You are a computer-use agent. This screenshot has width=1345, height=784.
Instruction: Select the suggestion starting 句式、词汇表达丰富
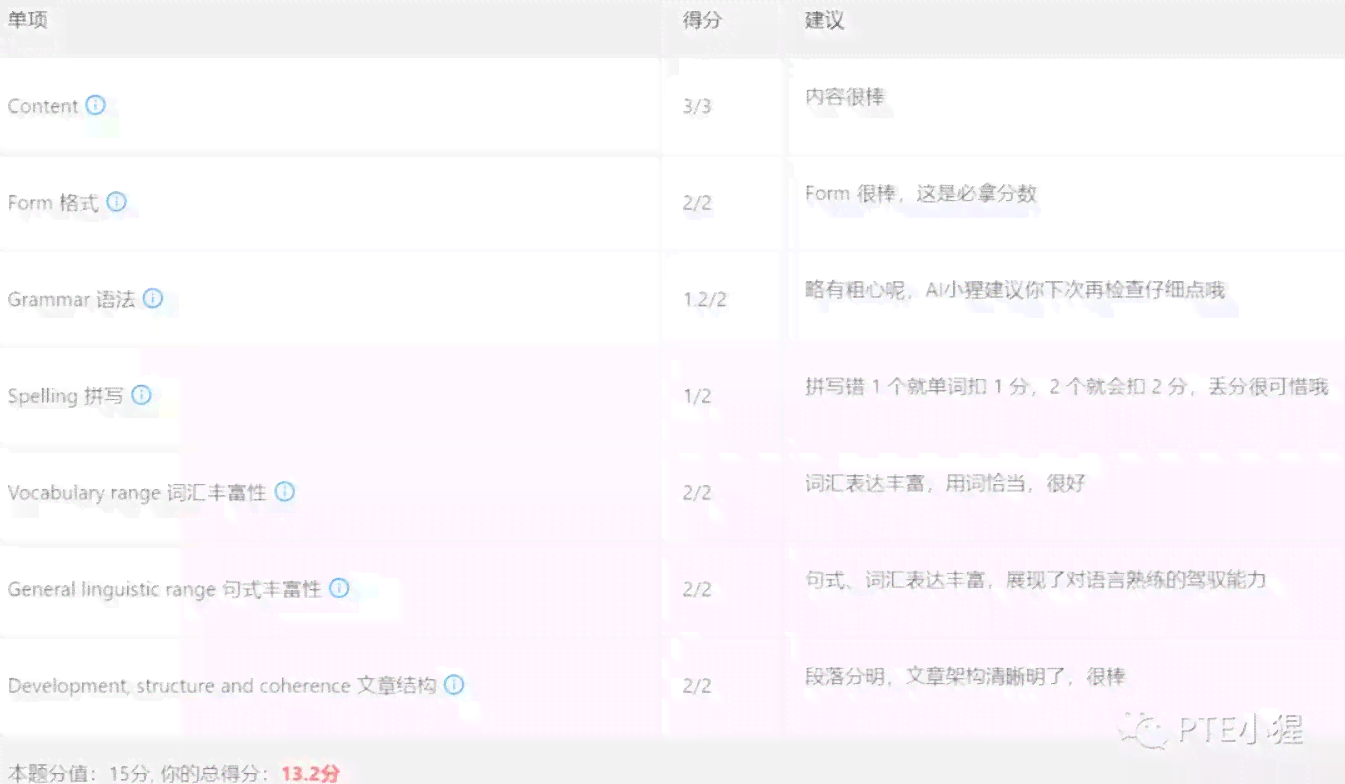click(x=1036, y=579)
